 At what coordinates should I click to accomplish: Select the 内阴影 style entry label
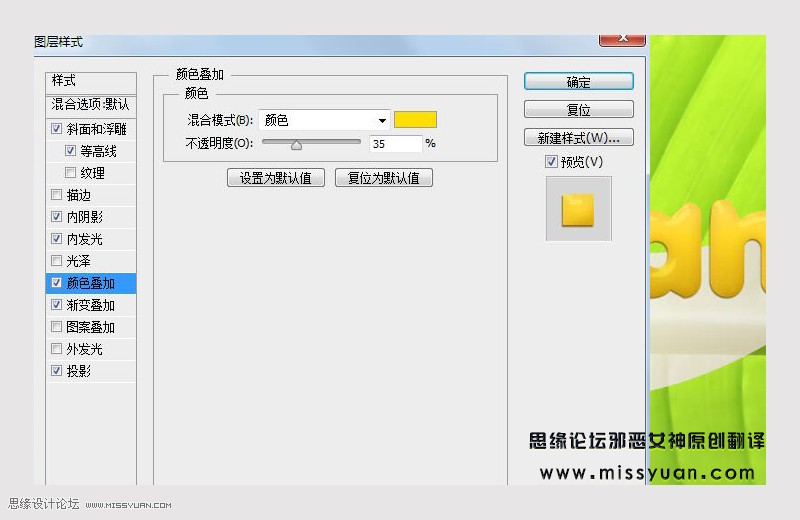point(85,217)
